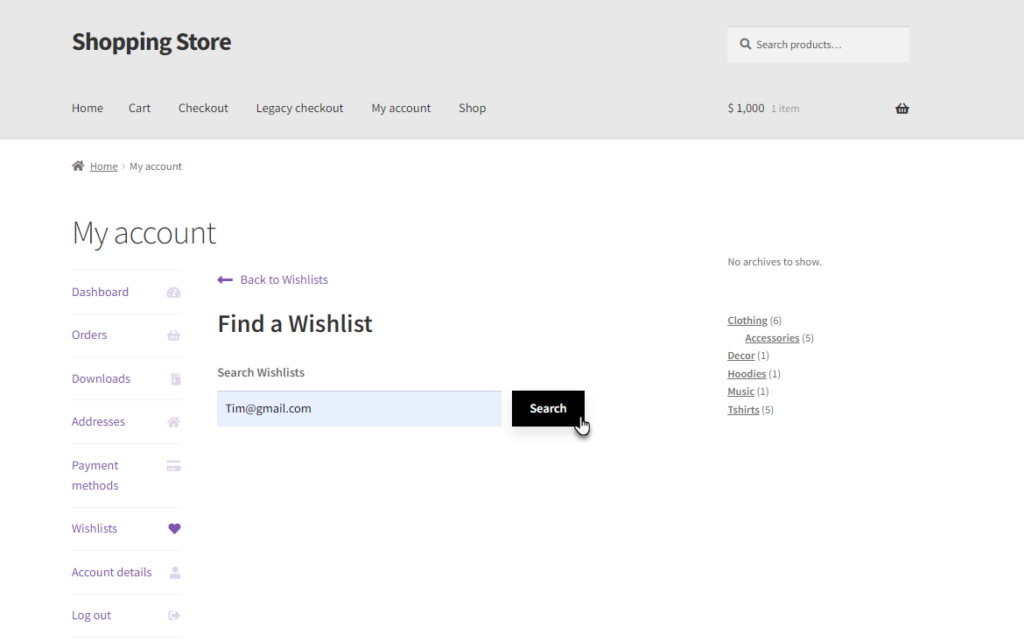The image size is (1024, 642).
Task: Click the 'No archives to show.' text
Action: [x=775, y=262]
